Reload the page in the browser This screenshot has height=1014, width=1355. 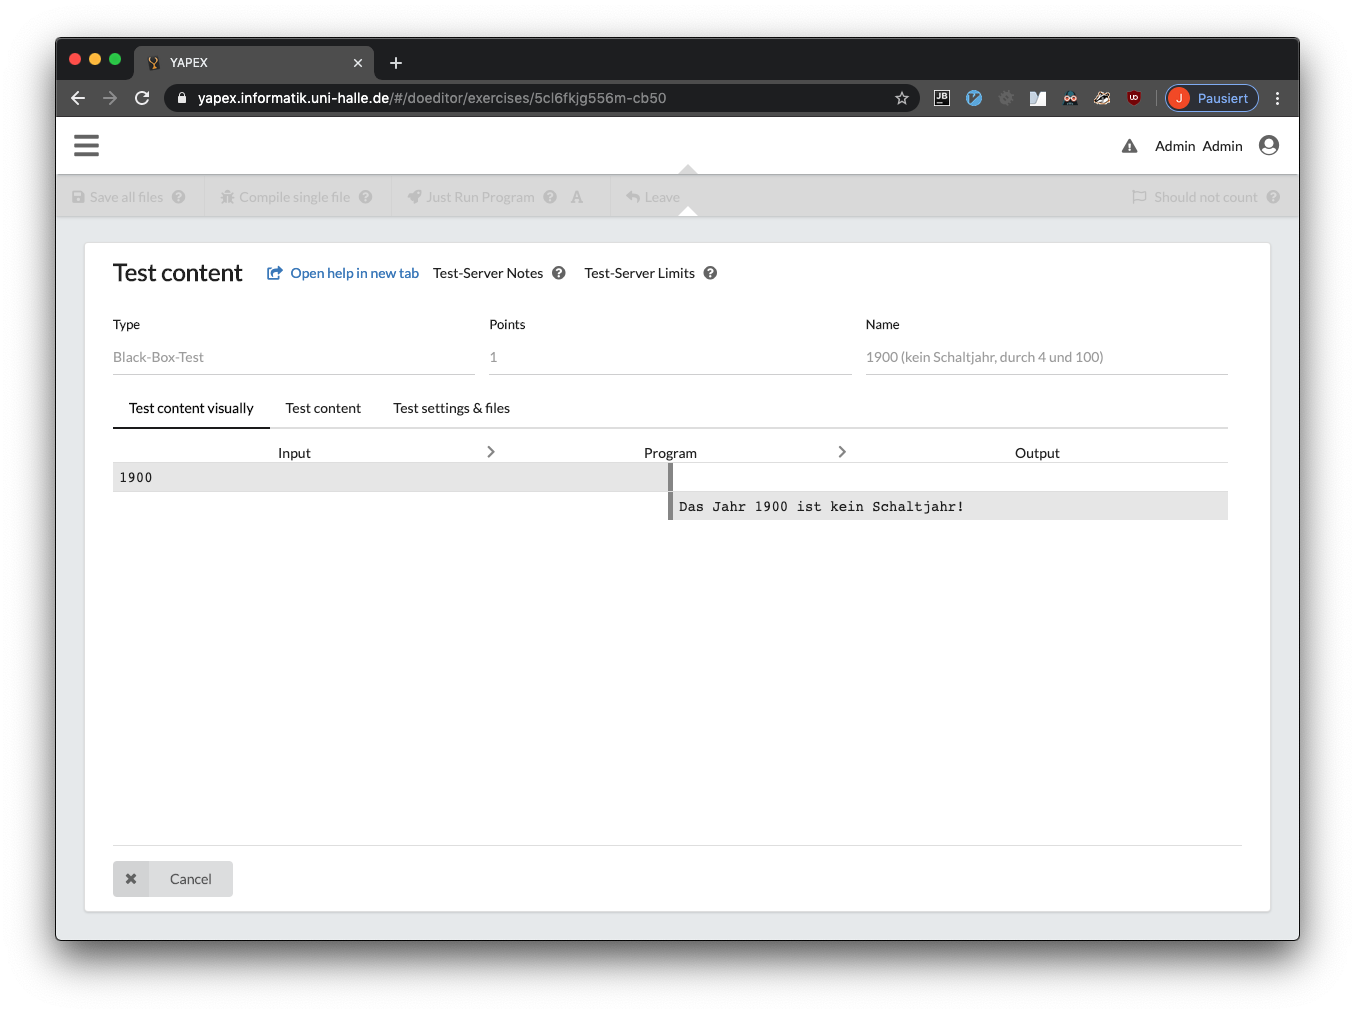click(142, 98)
